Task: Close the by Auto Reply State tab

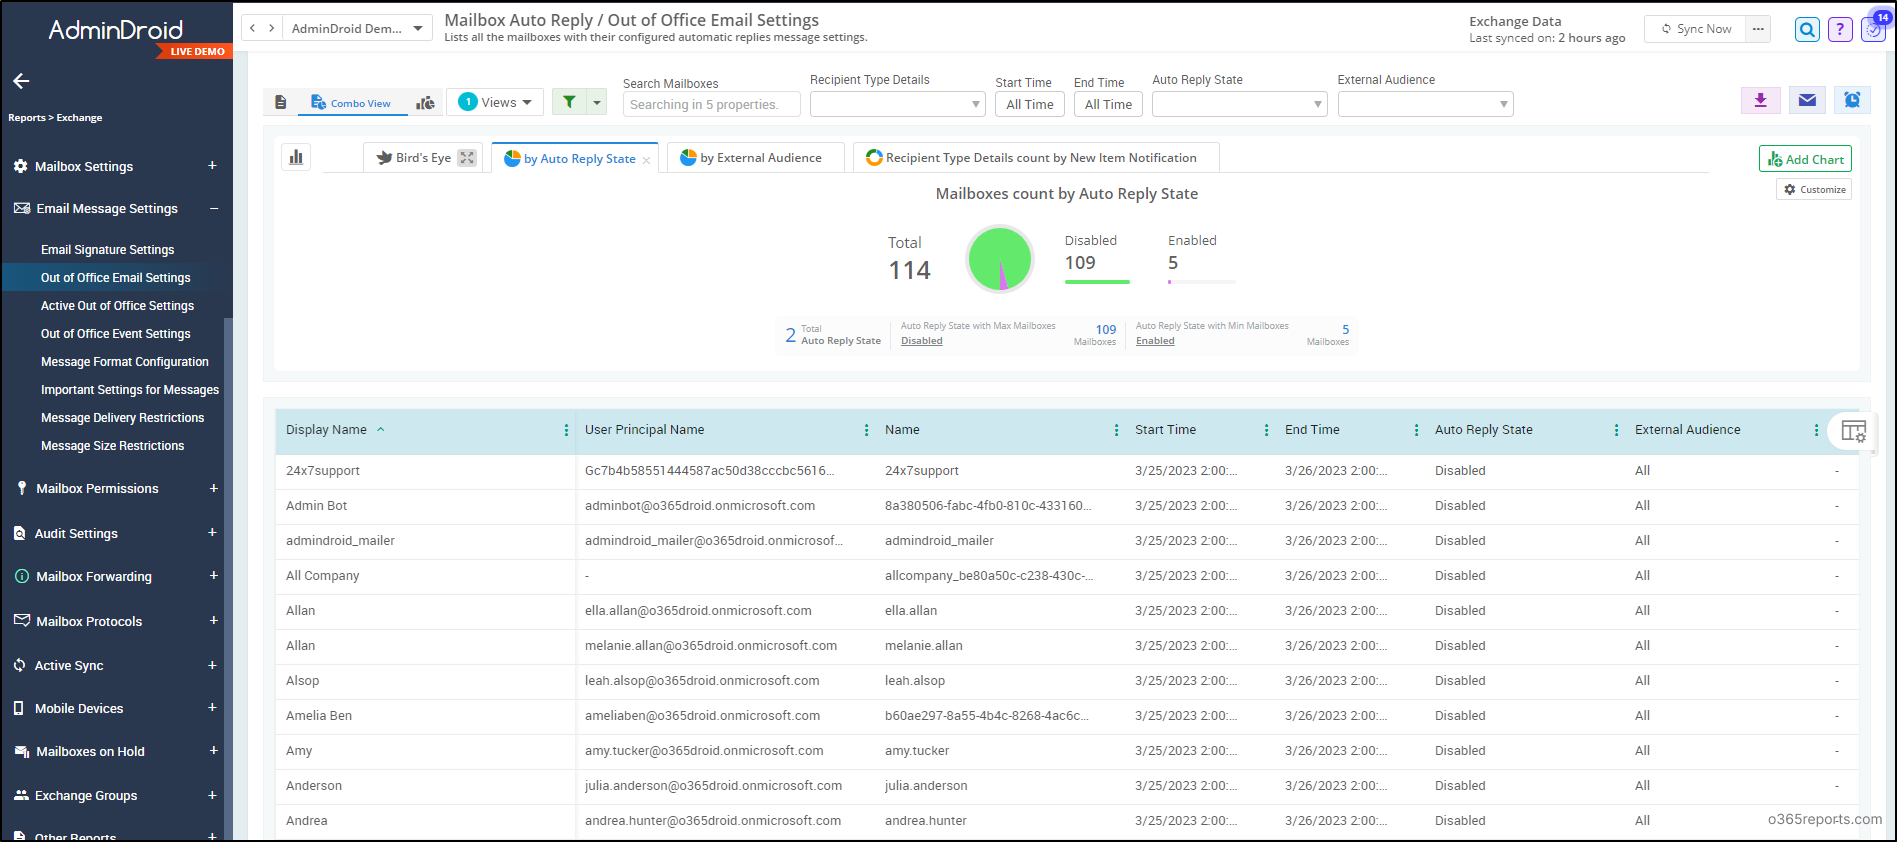Action: tap(647, 160)
